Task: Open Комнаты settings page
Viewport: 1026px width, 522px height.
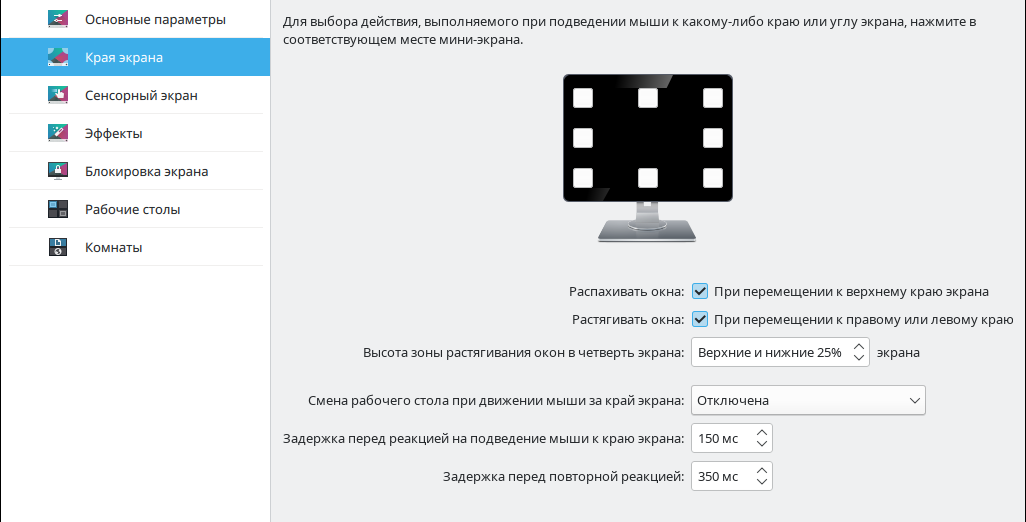Action: click(135, 247)
